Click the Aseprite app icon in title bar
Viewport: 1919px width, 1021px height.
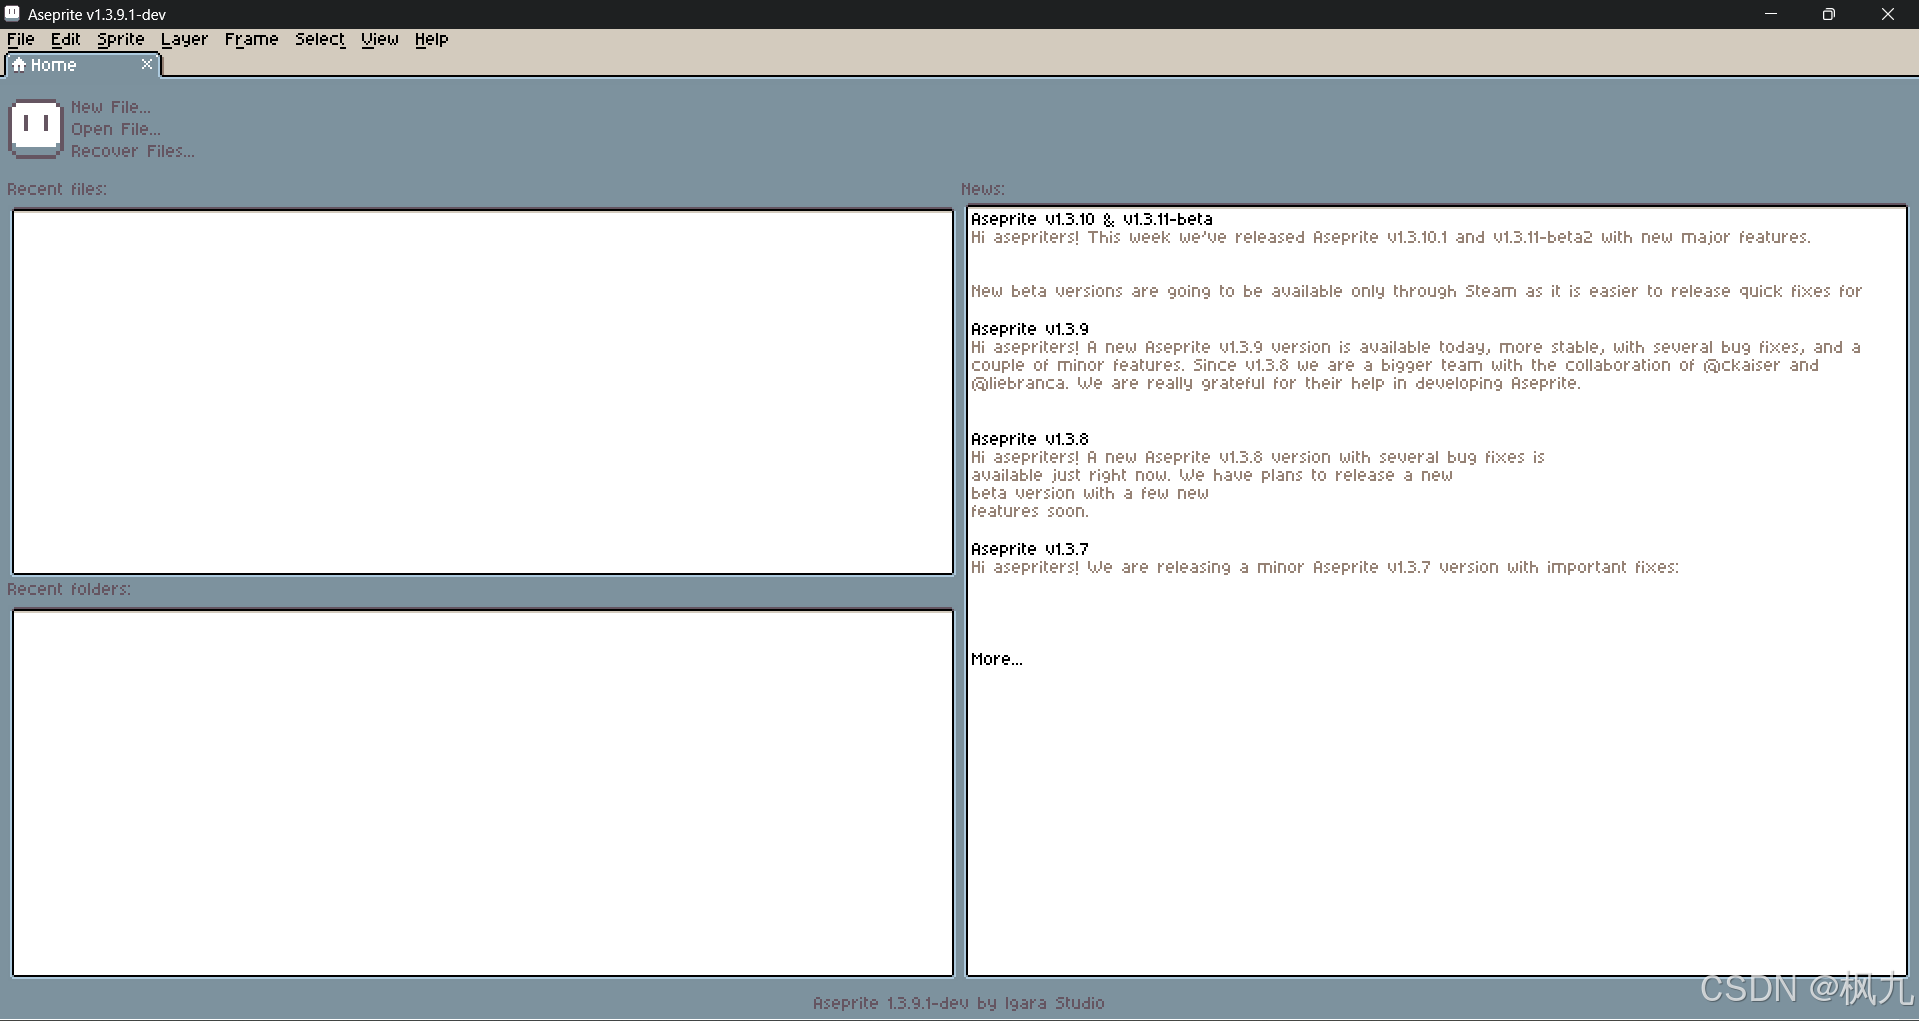(x=12, y=14)
